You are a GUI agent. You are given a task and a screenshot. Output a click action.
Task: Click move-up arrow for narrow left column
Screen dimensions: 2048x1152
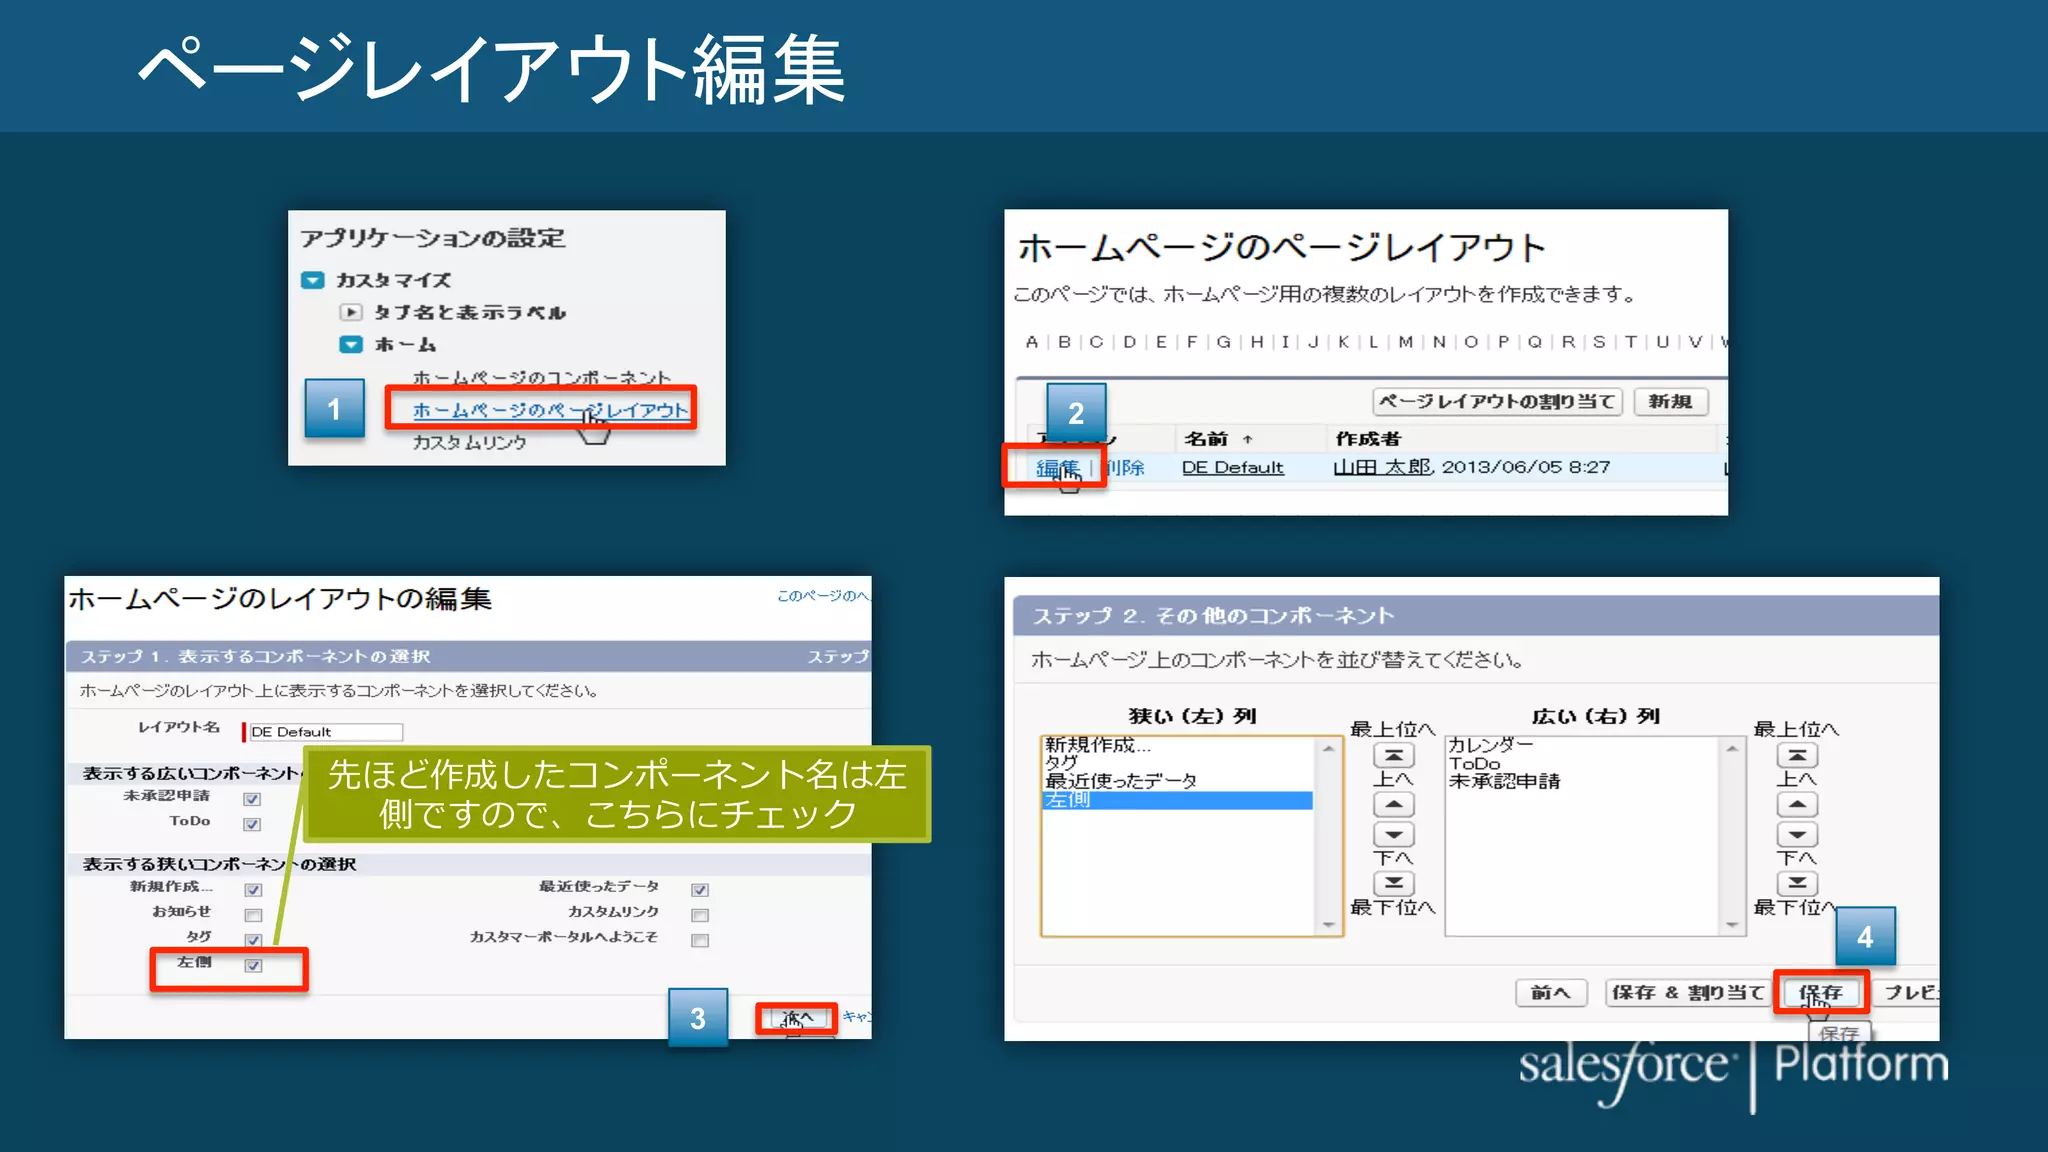tap(1394, 805)
